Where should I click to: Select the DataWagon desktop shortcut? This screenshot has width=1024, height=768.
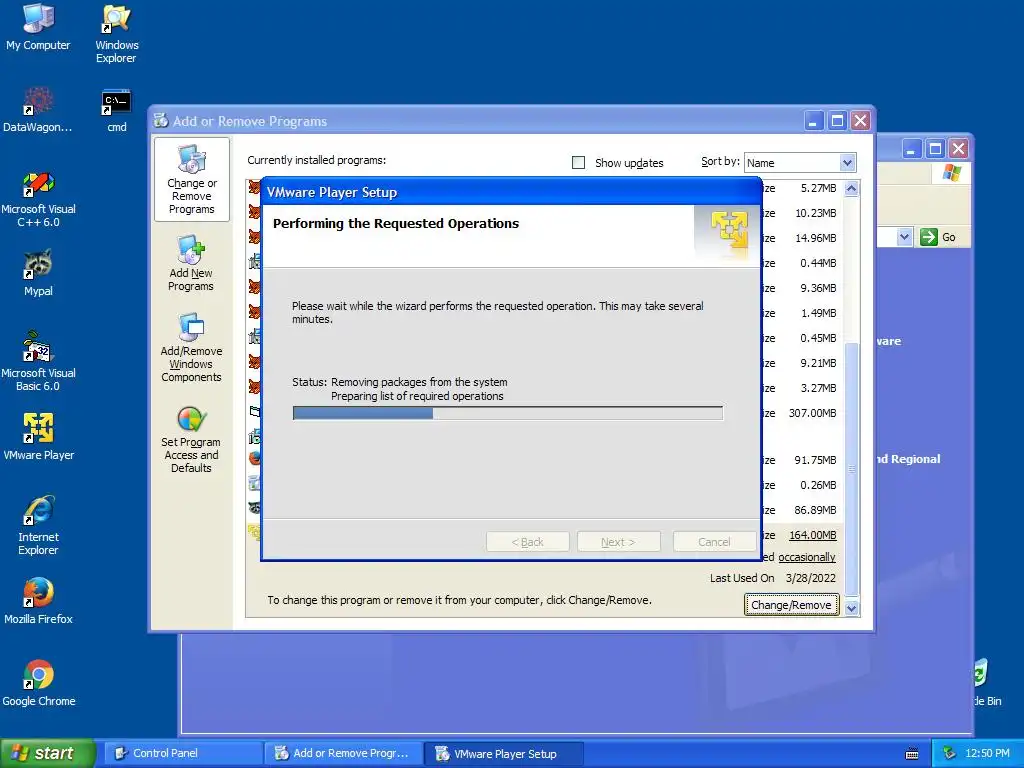point(38,108)
